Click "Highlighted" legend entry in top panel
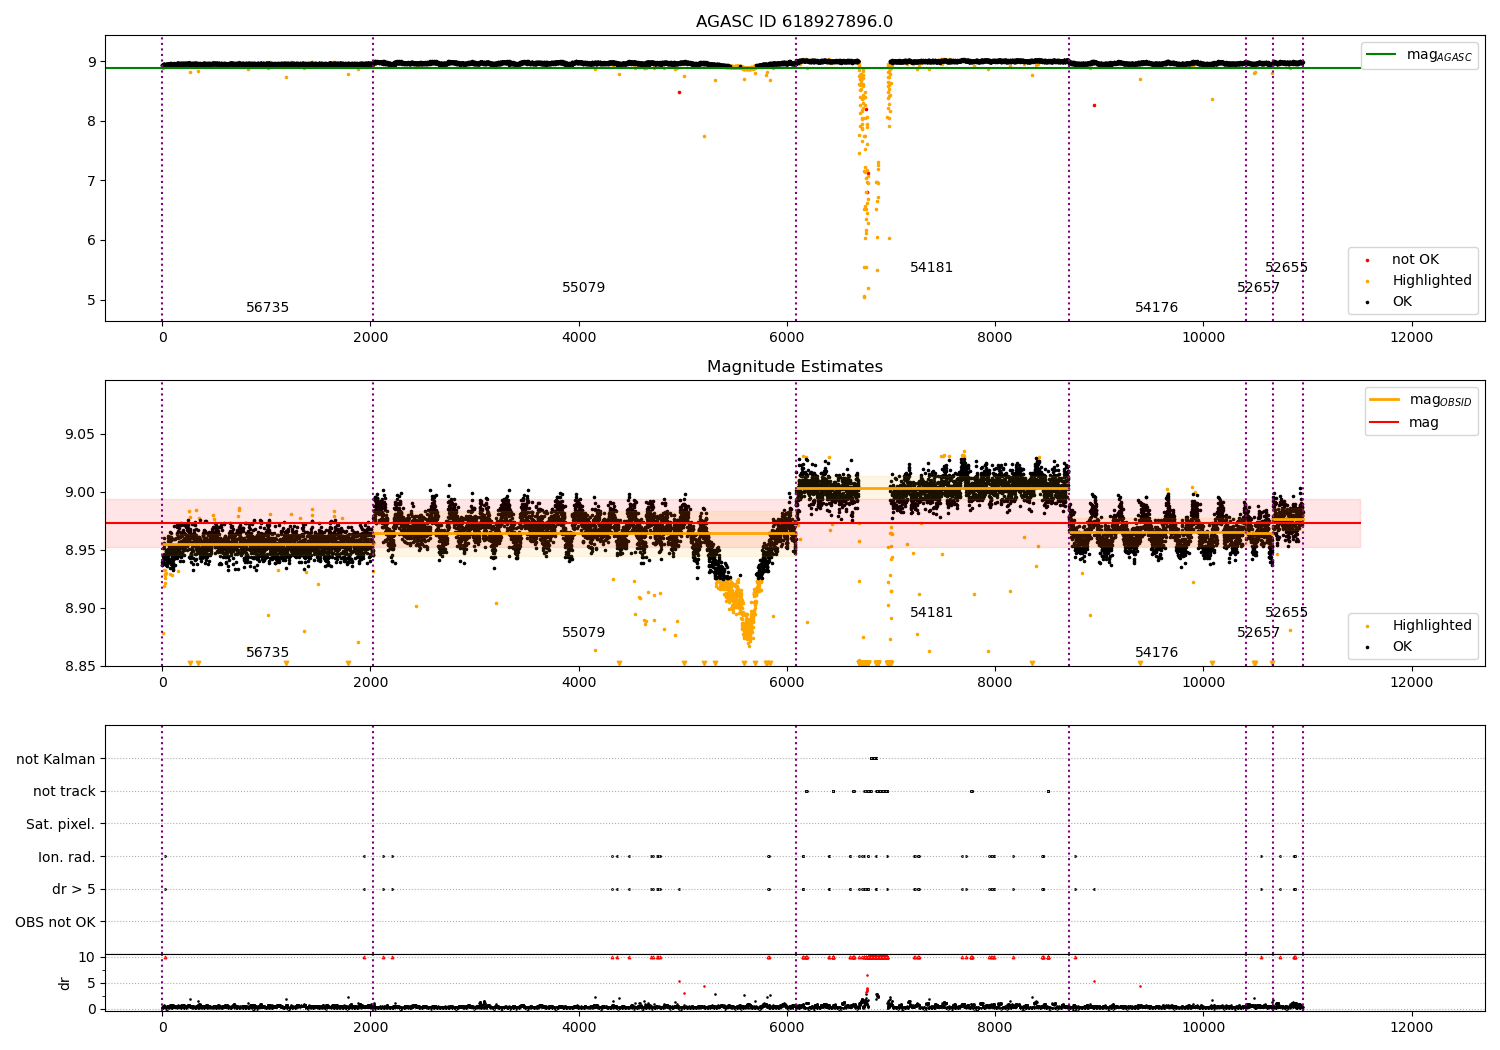1500x1050 pixels. [x=1432, y=281]
